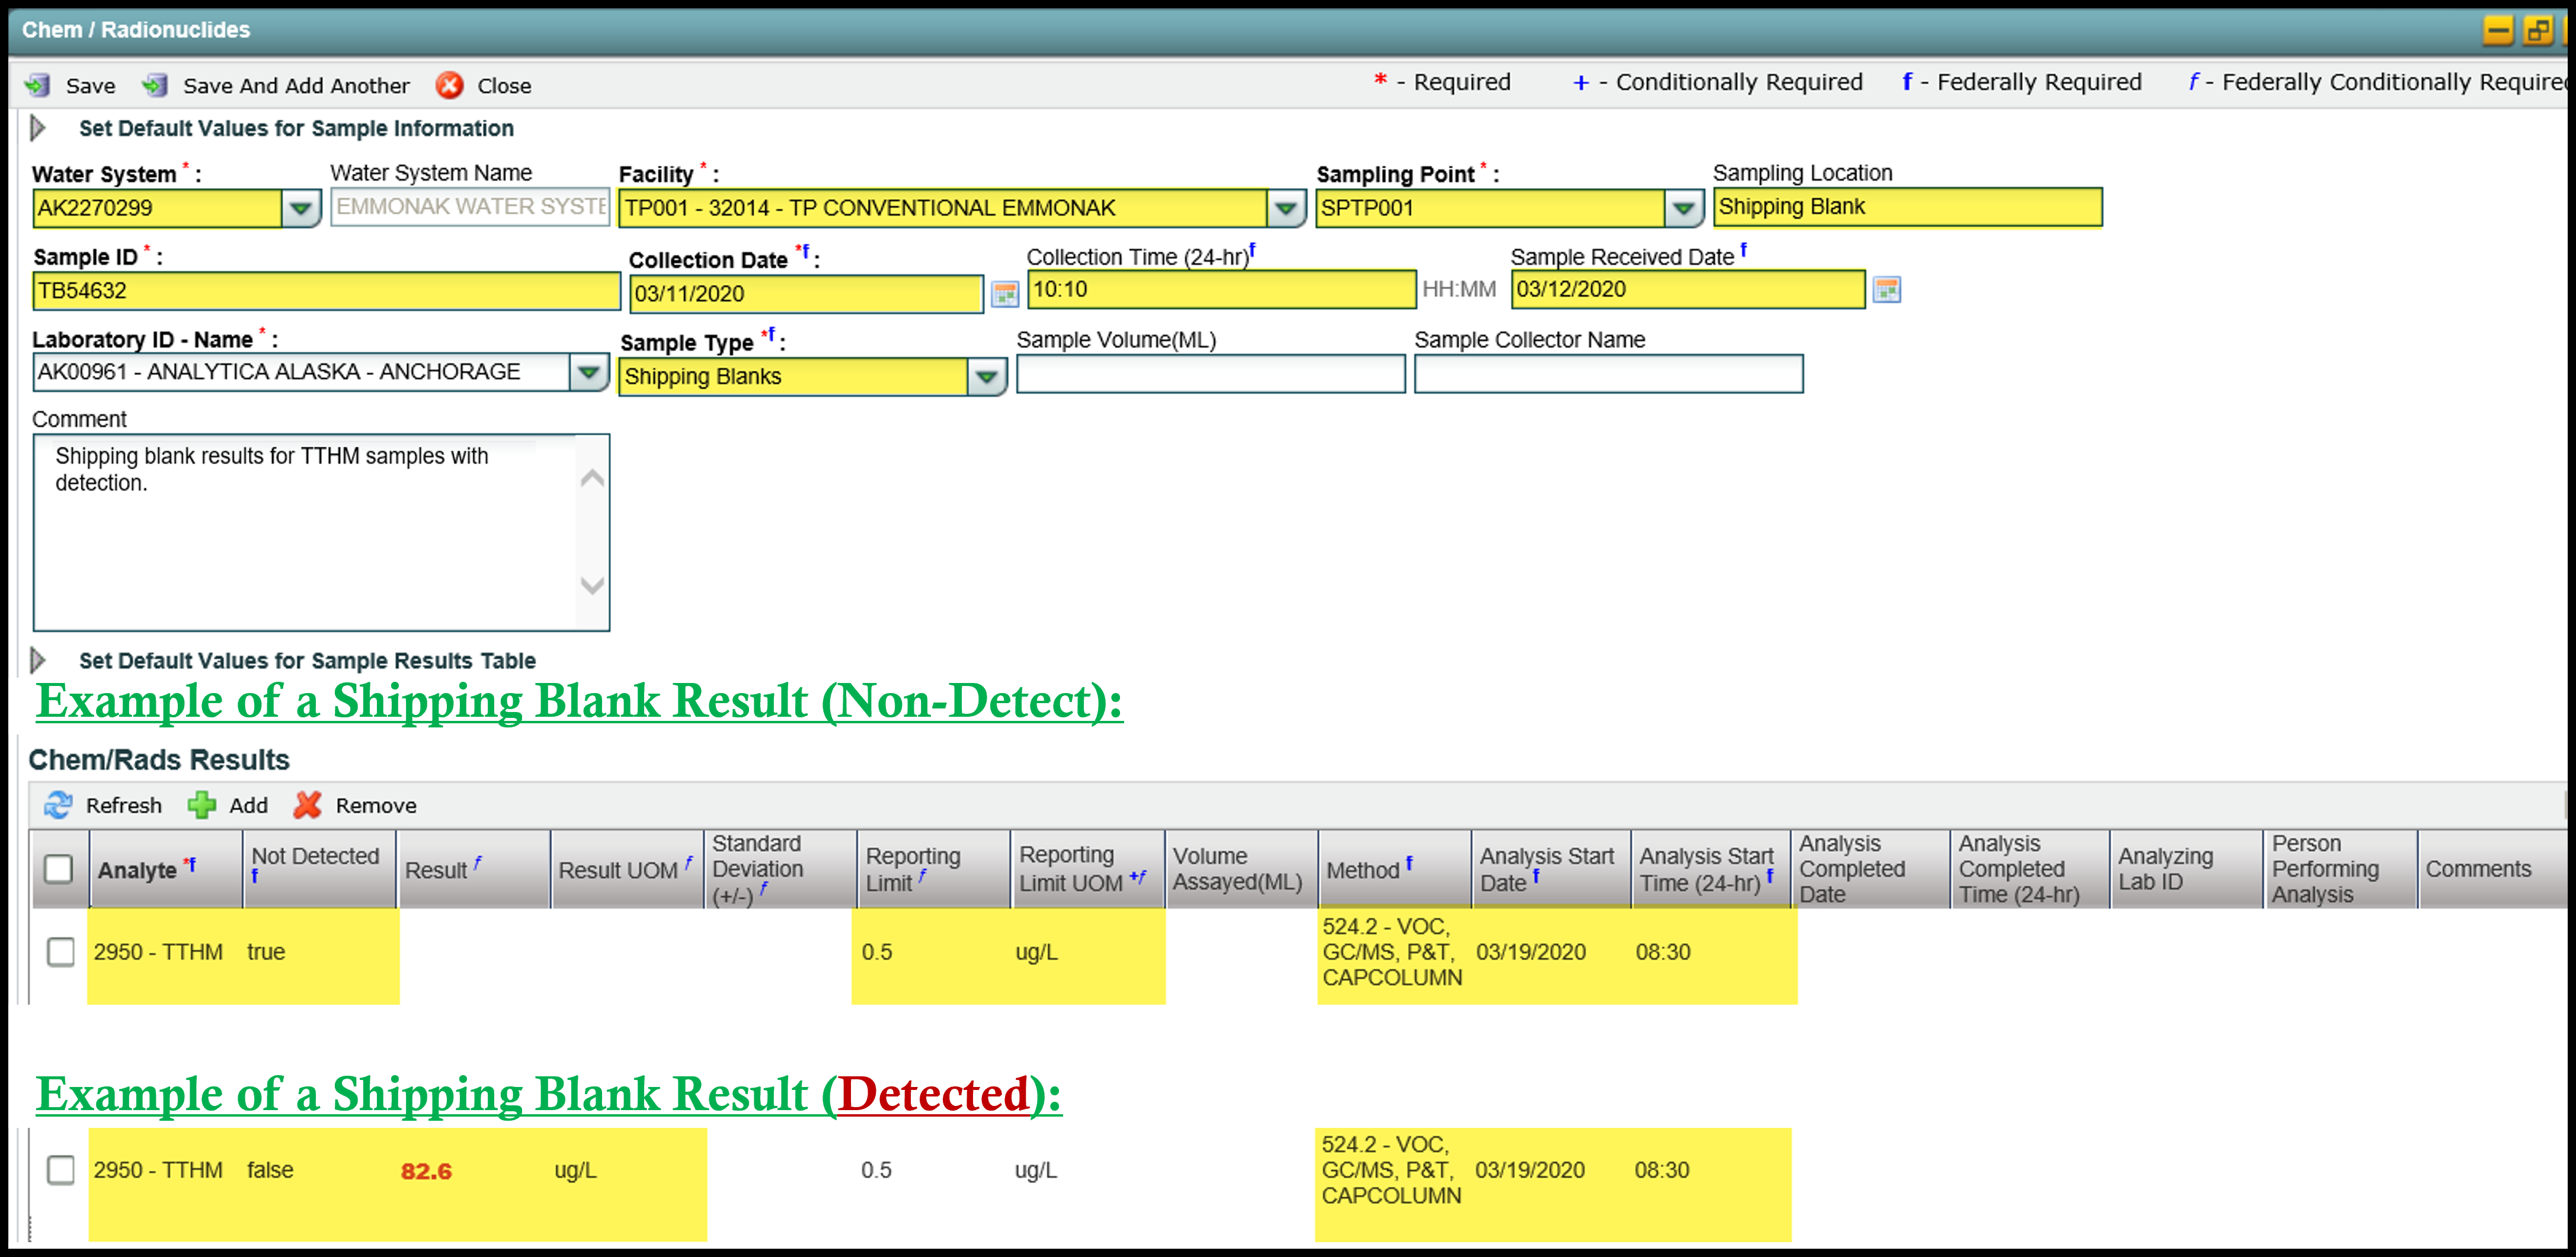2576x1257 pixels.
Task: Open the Water System dropdown
Action: 300,208
